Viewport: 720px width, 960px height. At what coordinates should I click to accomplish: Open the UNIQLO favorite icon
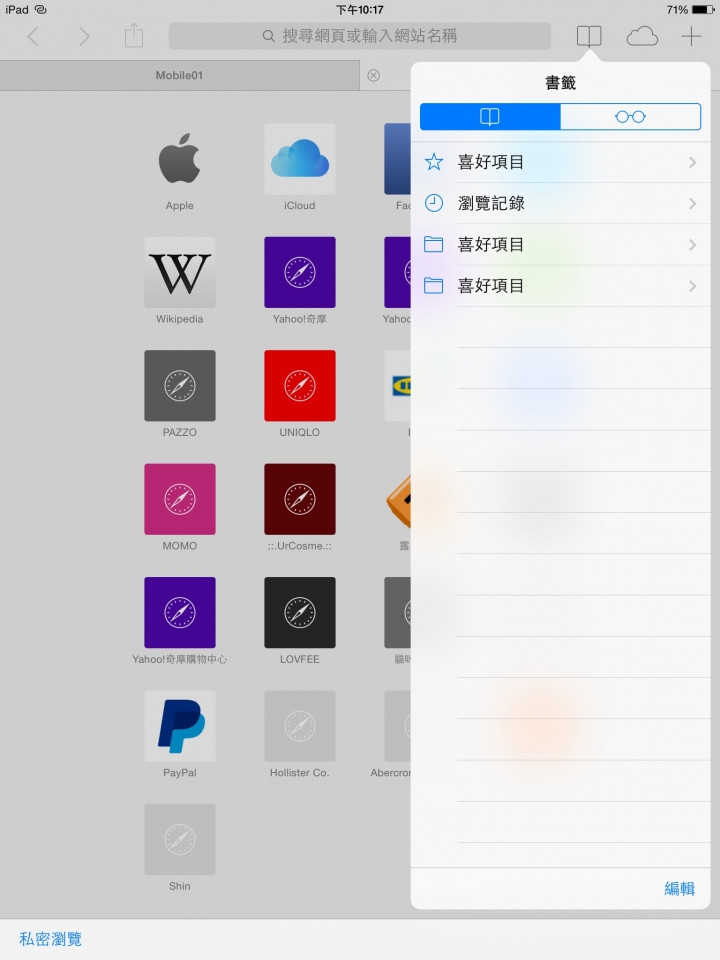[299, 386]
